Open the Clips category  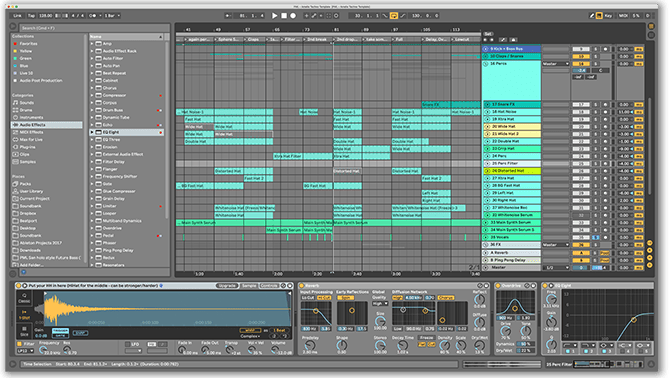tap(24, 154)
